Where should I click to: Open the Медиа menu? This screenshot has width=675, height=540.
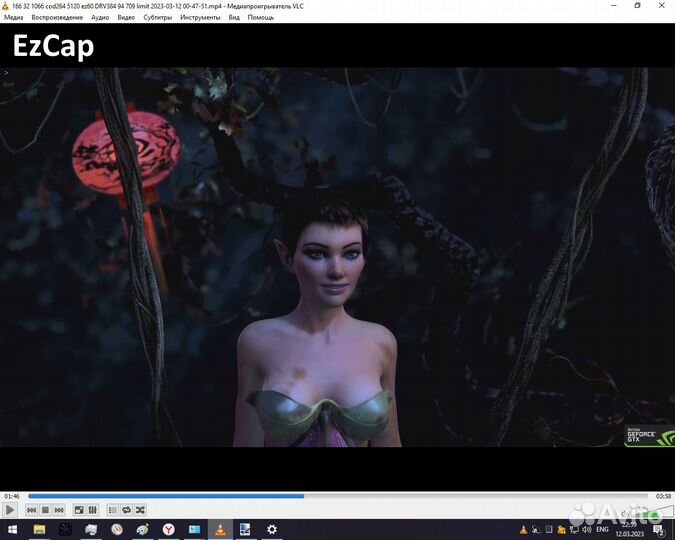click(13, 17)
